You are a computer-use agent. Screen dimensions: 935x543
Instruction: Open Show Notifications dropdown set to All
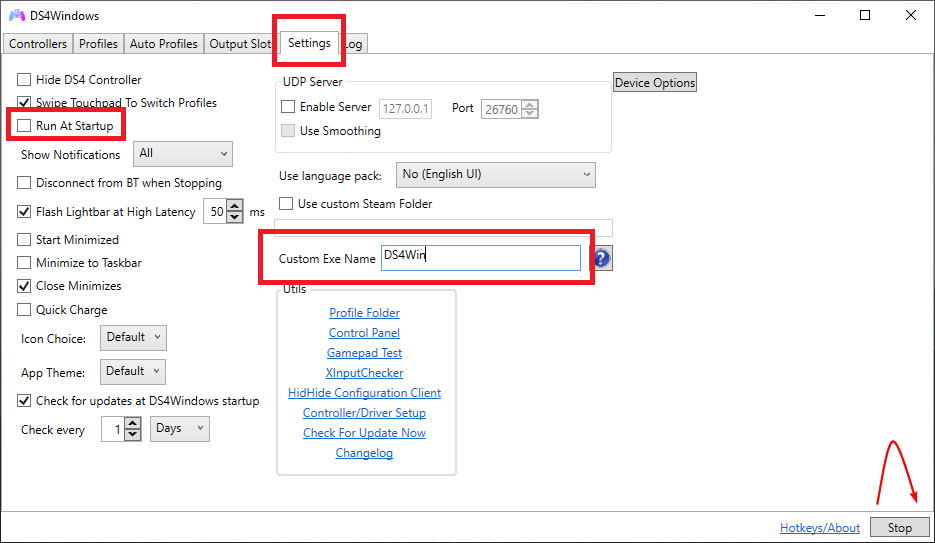click(182, 154)
